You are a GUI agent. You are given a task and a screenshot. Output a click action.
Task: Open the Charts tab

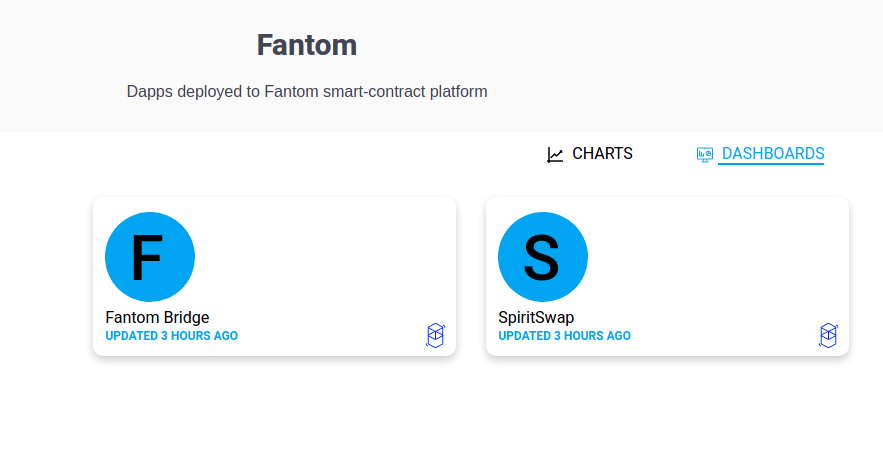(590, 154)
